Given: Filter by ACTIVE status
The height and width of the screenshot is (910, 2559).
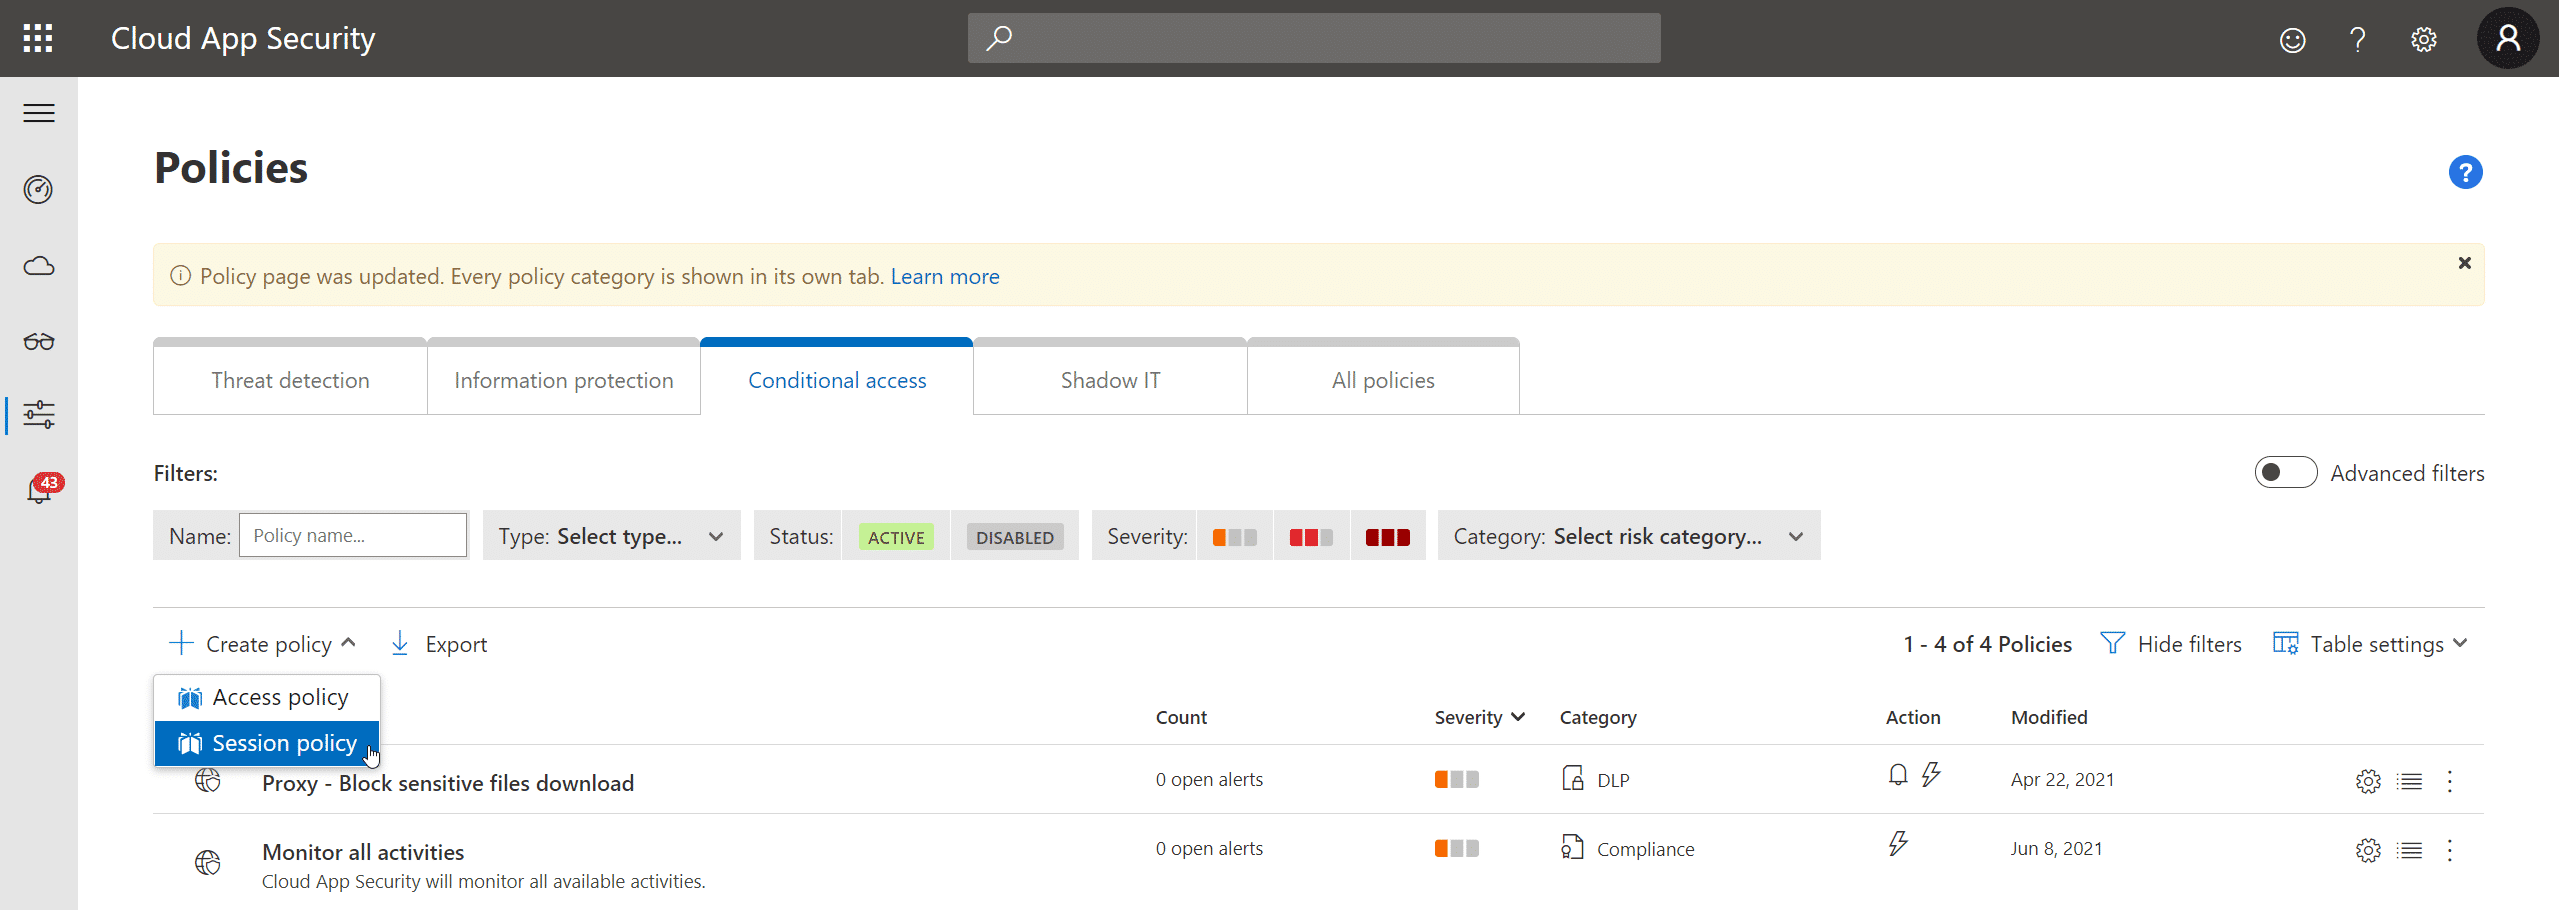Looking at the screenshot, I should coord(896,537).
